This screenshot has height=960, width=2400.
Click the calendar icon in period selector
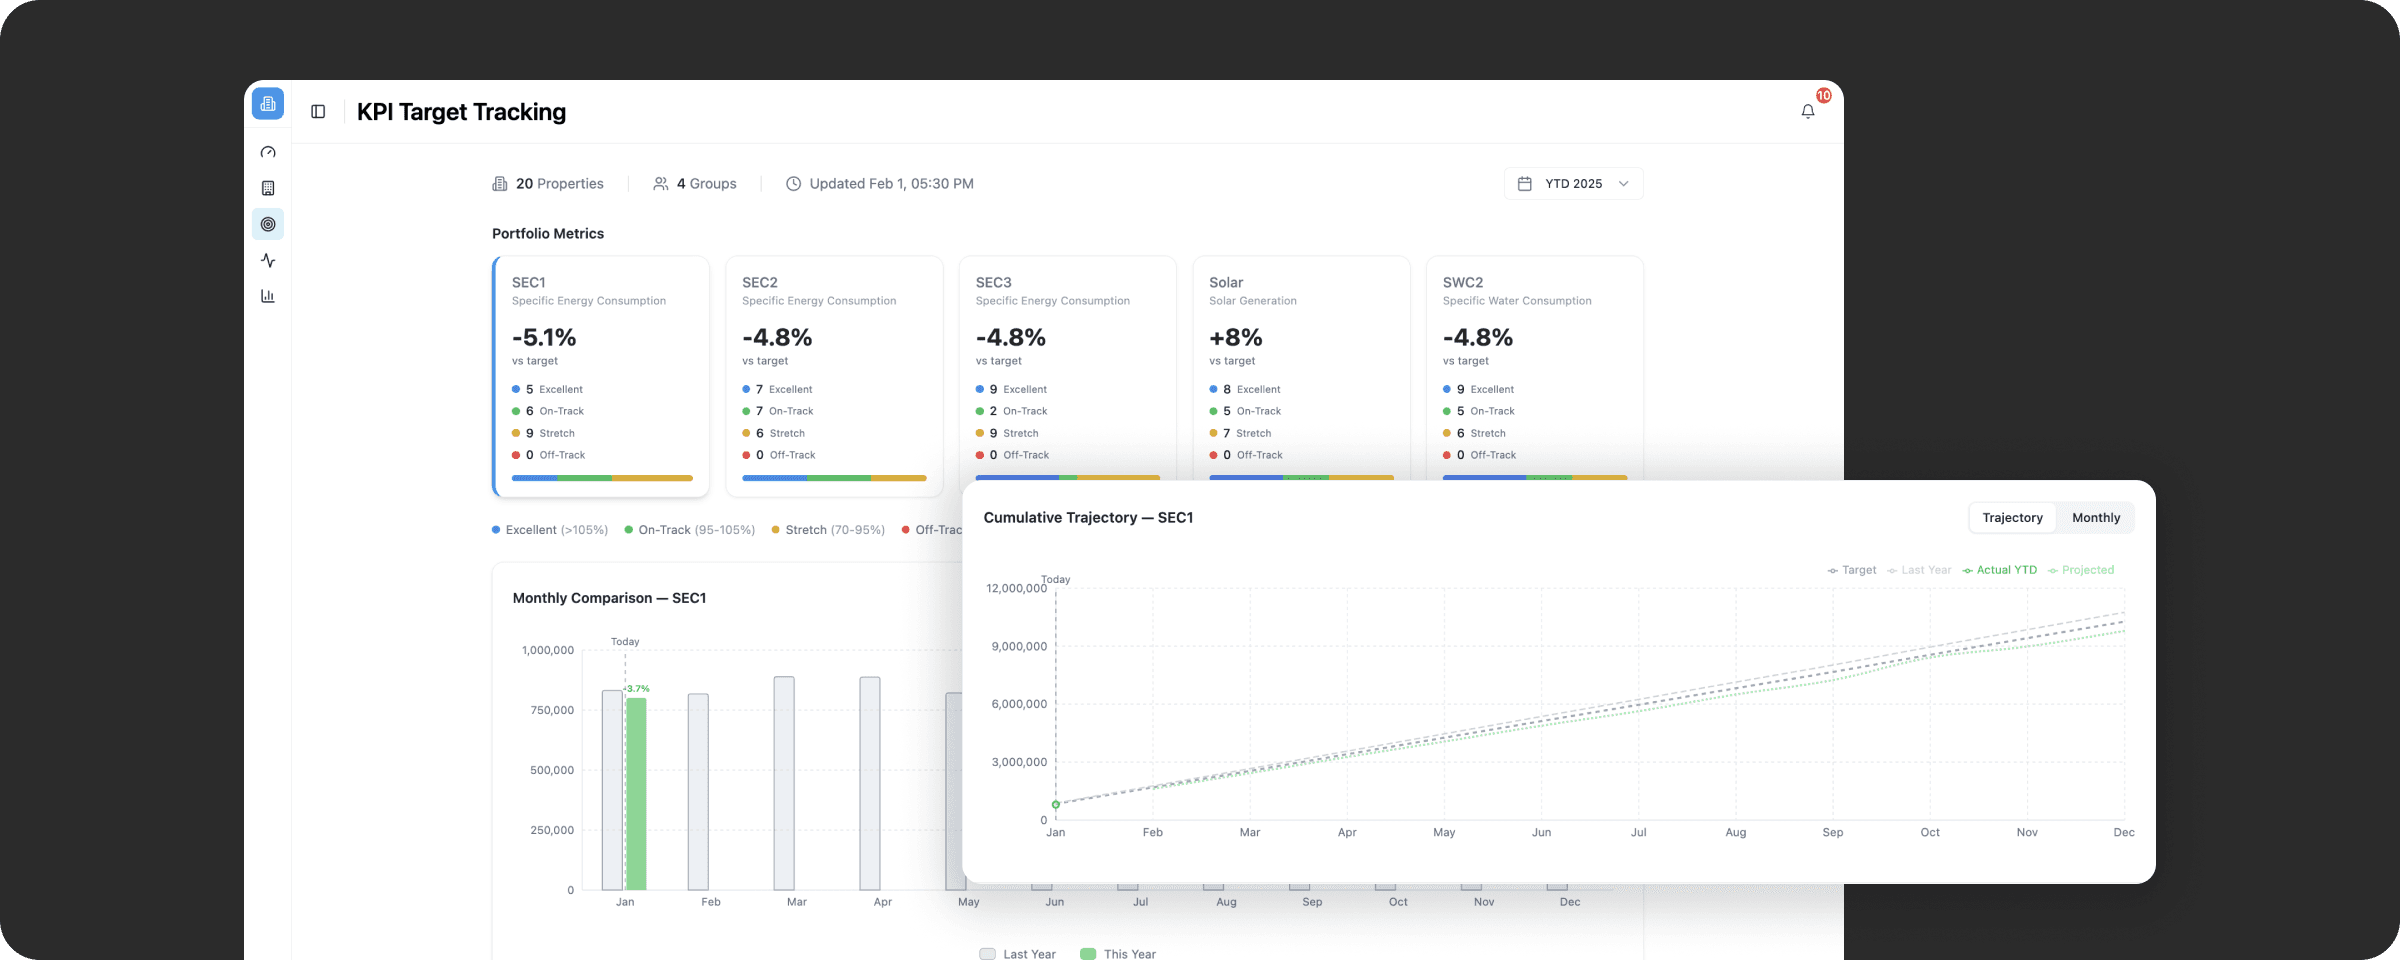(x=1525, y=184)
